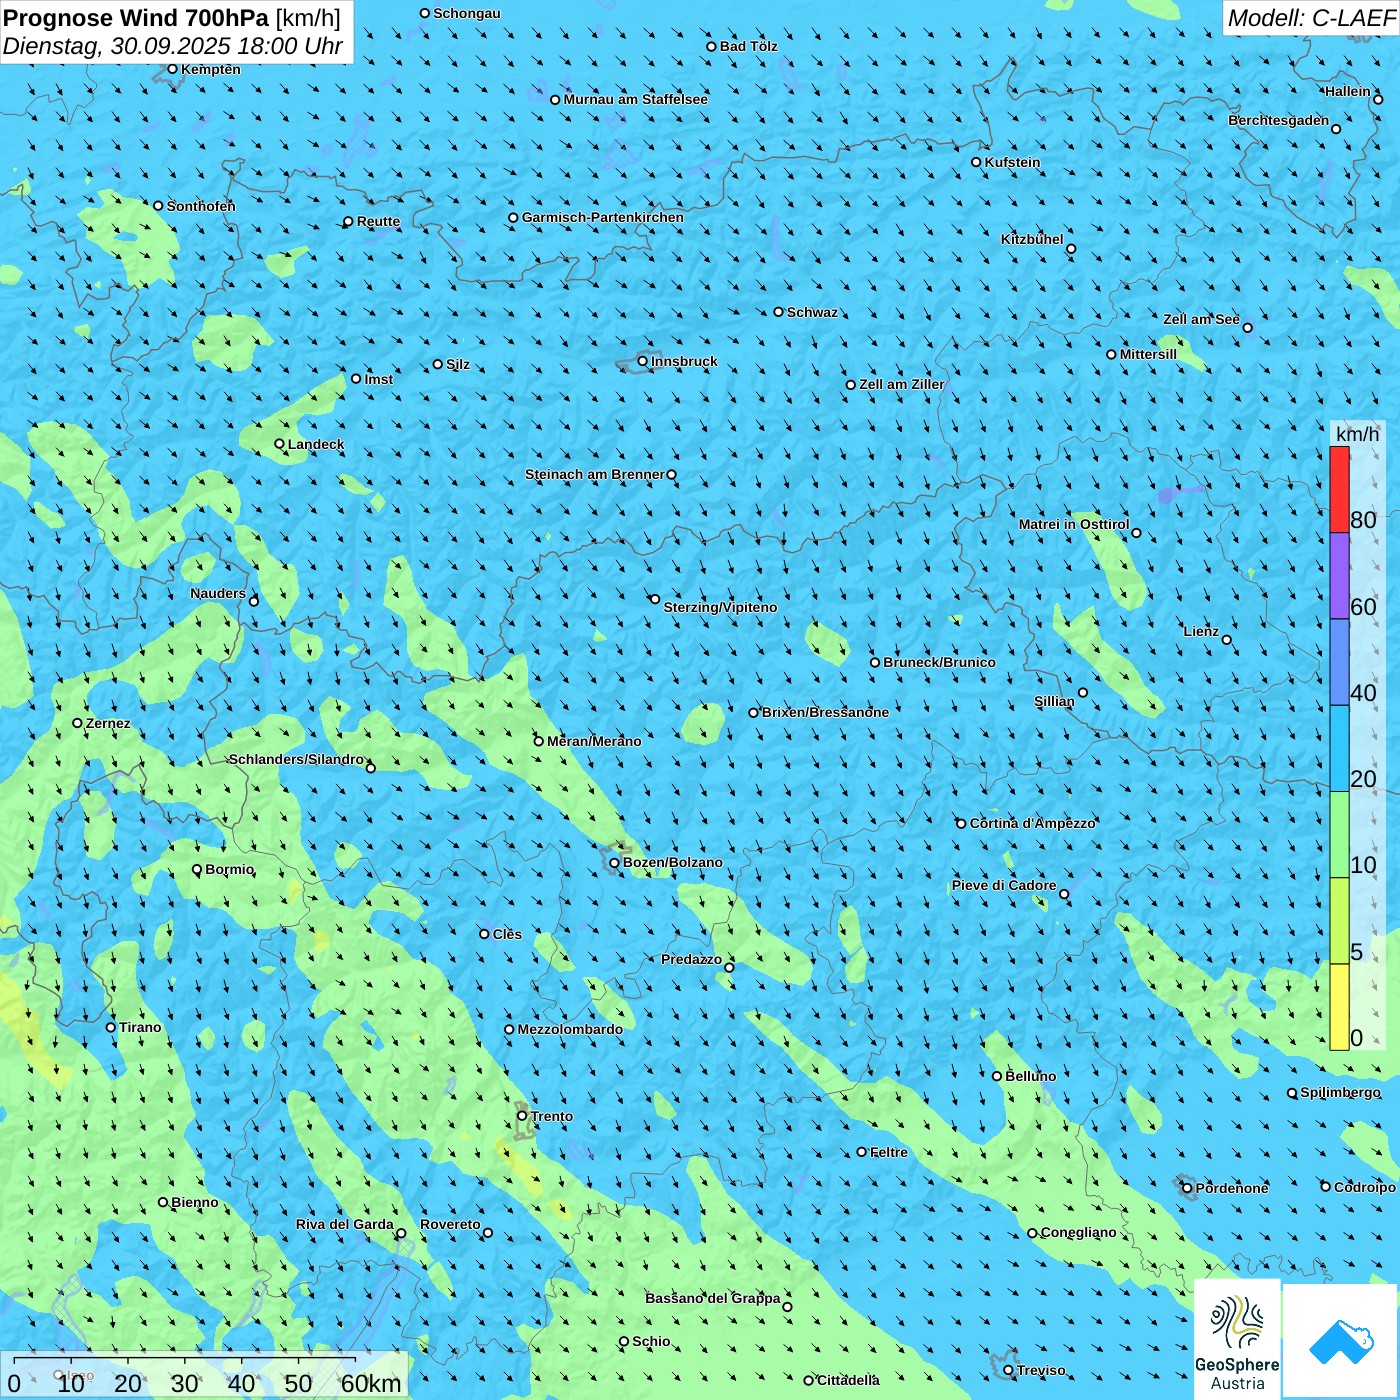Click the 'Steinach am Brenner' label
Screen dimensions: 1400x1400
595,474
